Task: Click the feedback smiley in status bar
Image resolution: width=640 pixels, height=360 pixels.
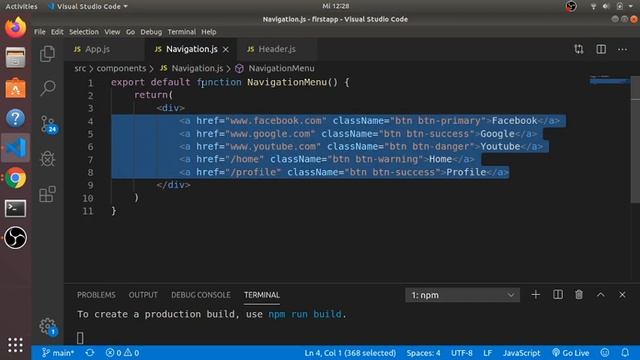Action: point(605,353)
